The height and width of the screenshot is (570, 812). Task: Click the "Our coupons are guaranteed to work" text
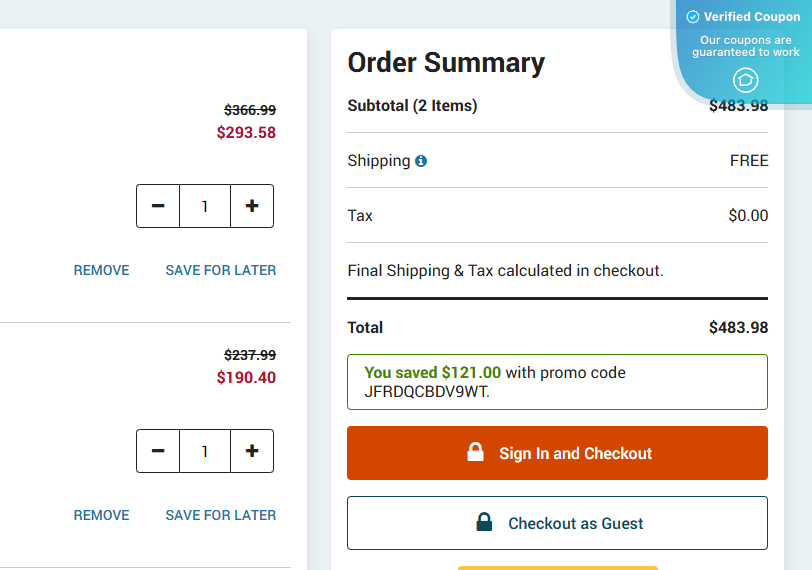click(746, 46)
